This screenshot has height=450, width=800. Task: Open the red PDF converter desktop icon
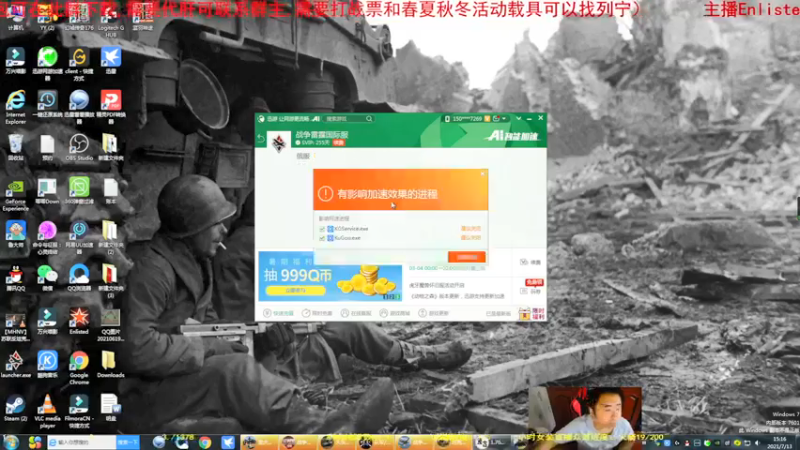[x=110, y=107]
